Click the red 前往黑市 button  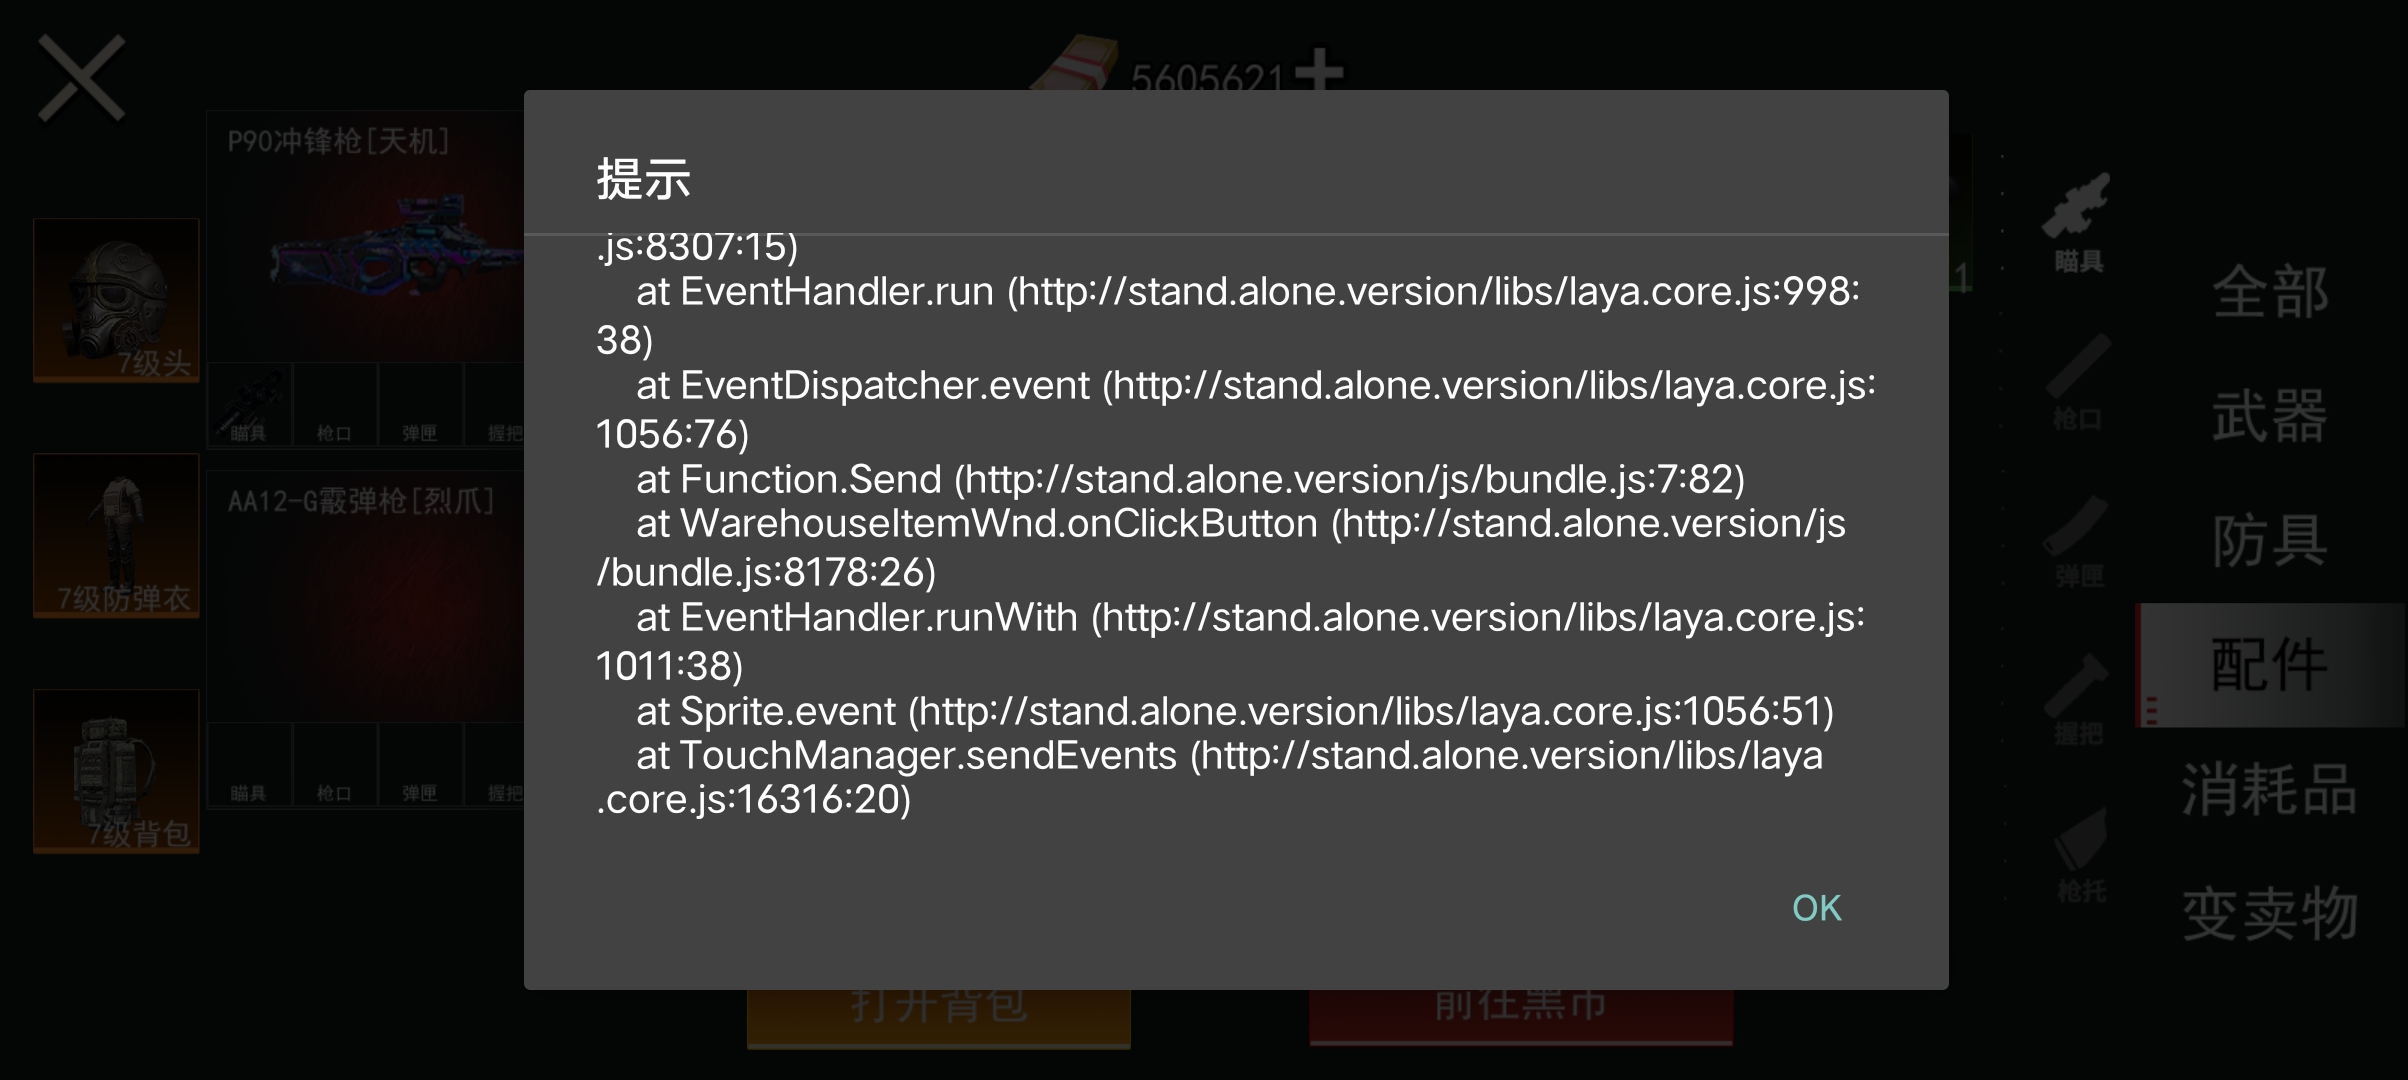(1521, 1015)
